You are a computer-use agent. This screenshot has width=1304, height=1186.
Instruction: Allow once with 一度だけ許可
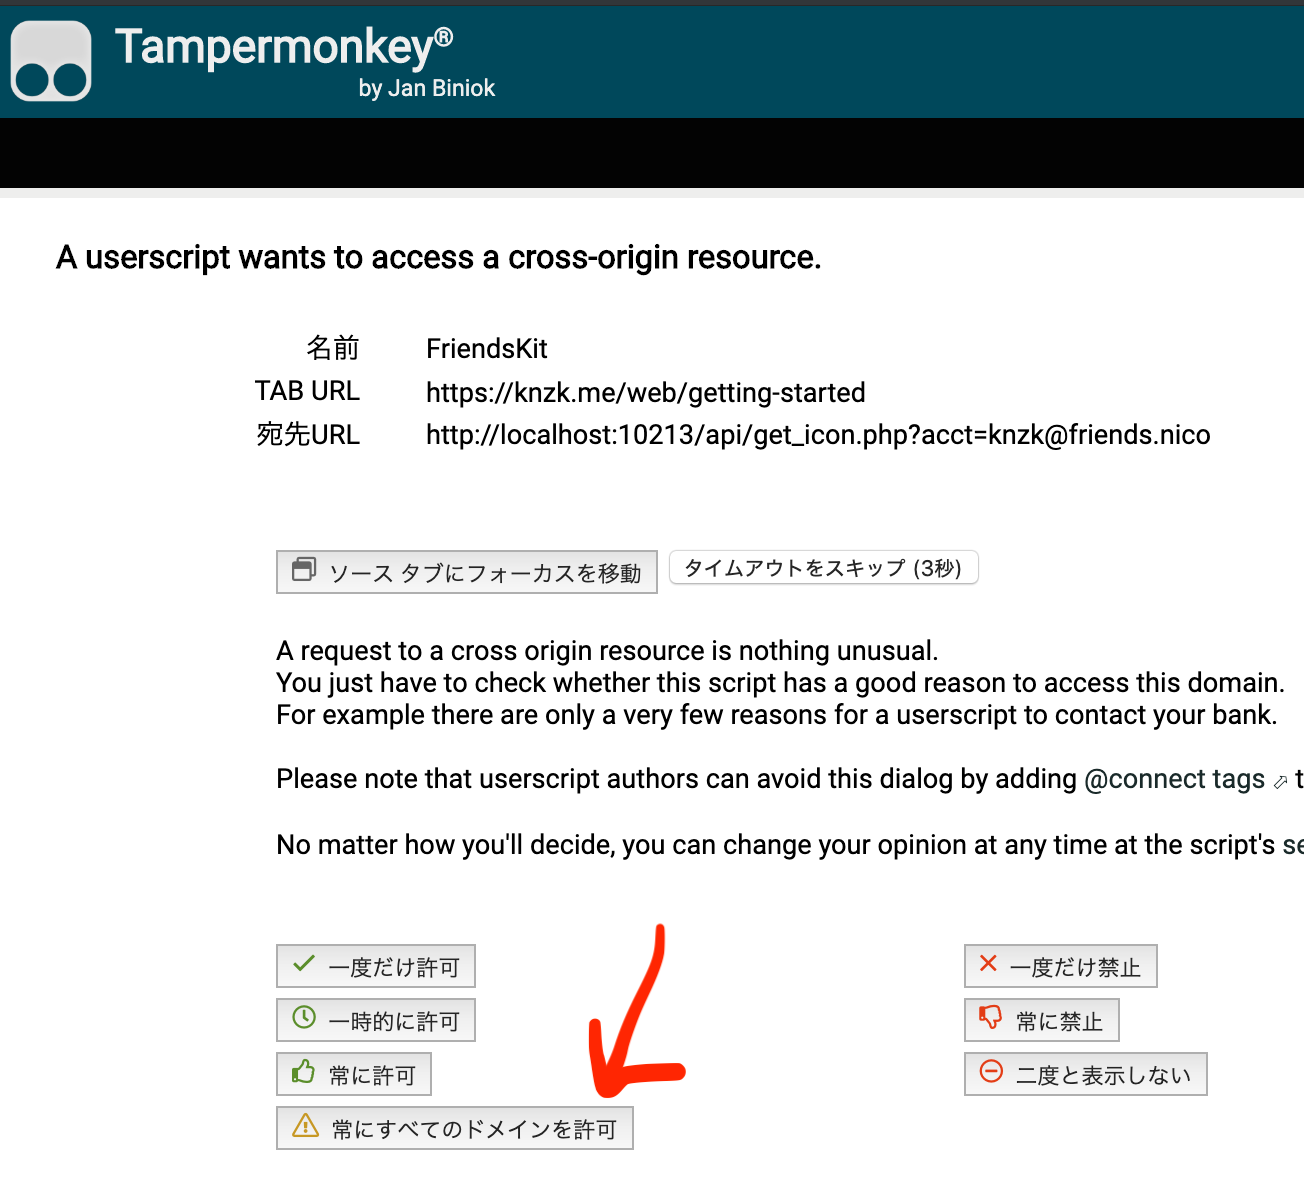tap(376, 966)
